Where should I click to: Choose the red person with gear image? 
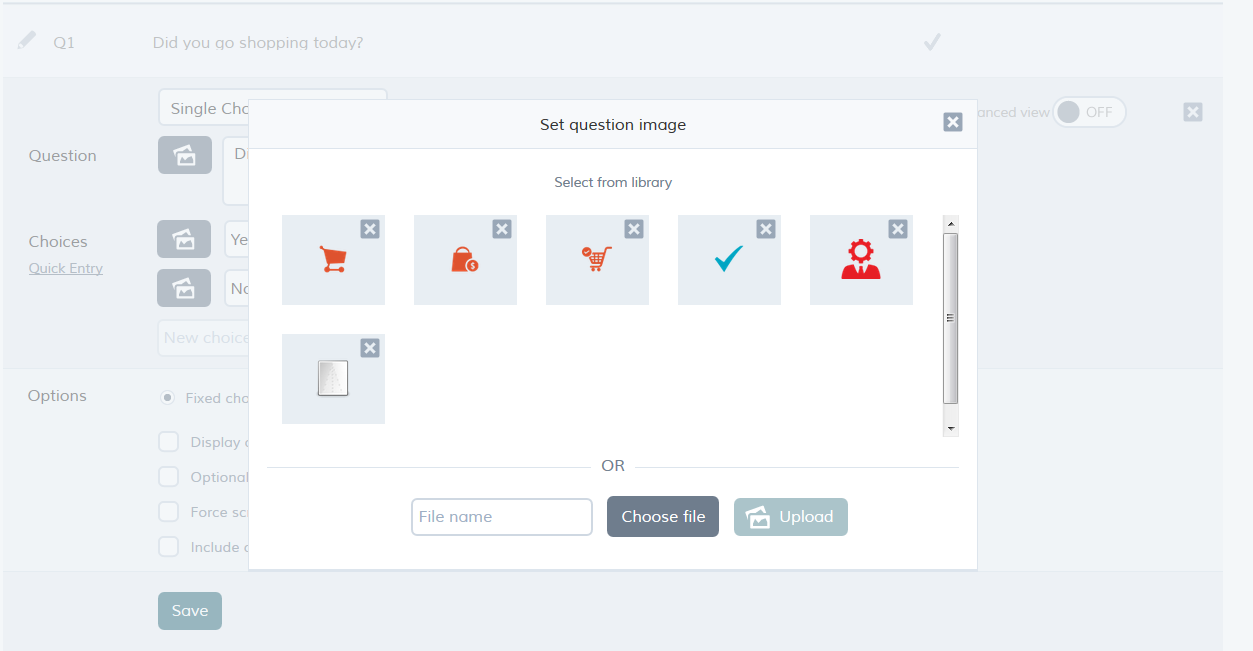pos(861,260)
